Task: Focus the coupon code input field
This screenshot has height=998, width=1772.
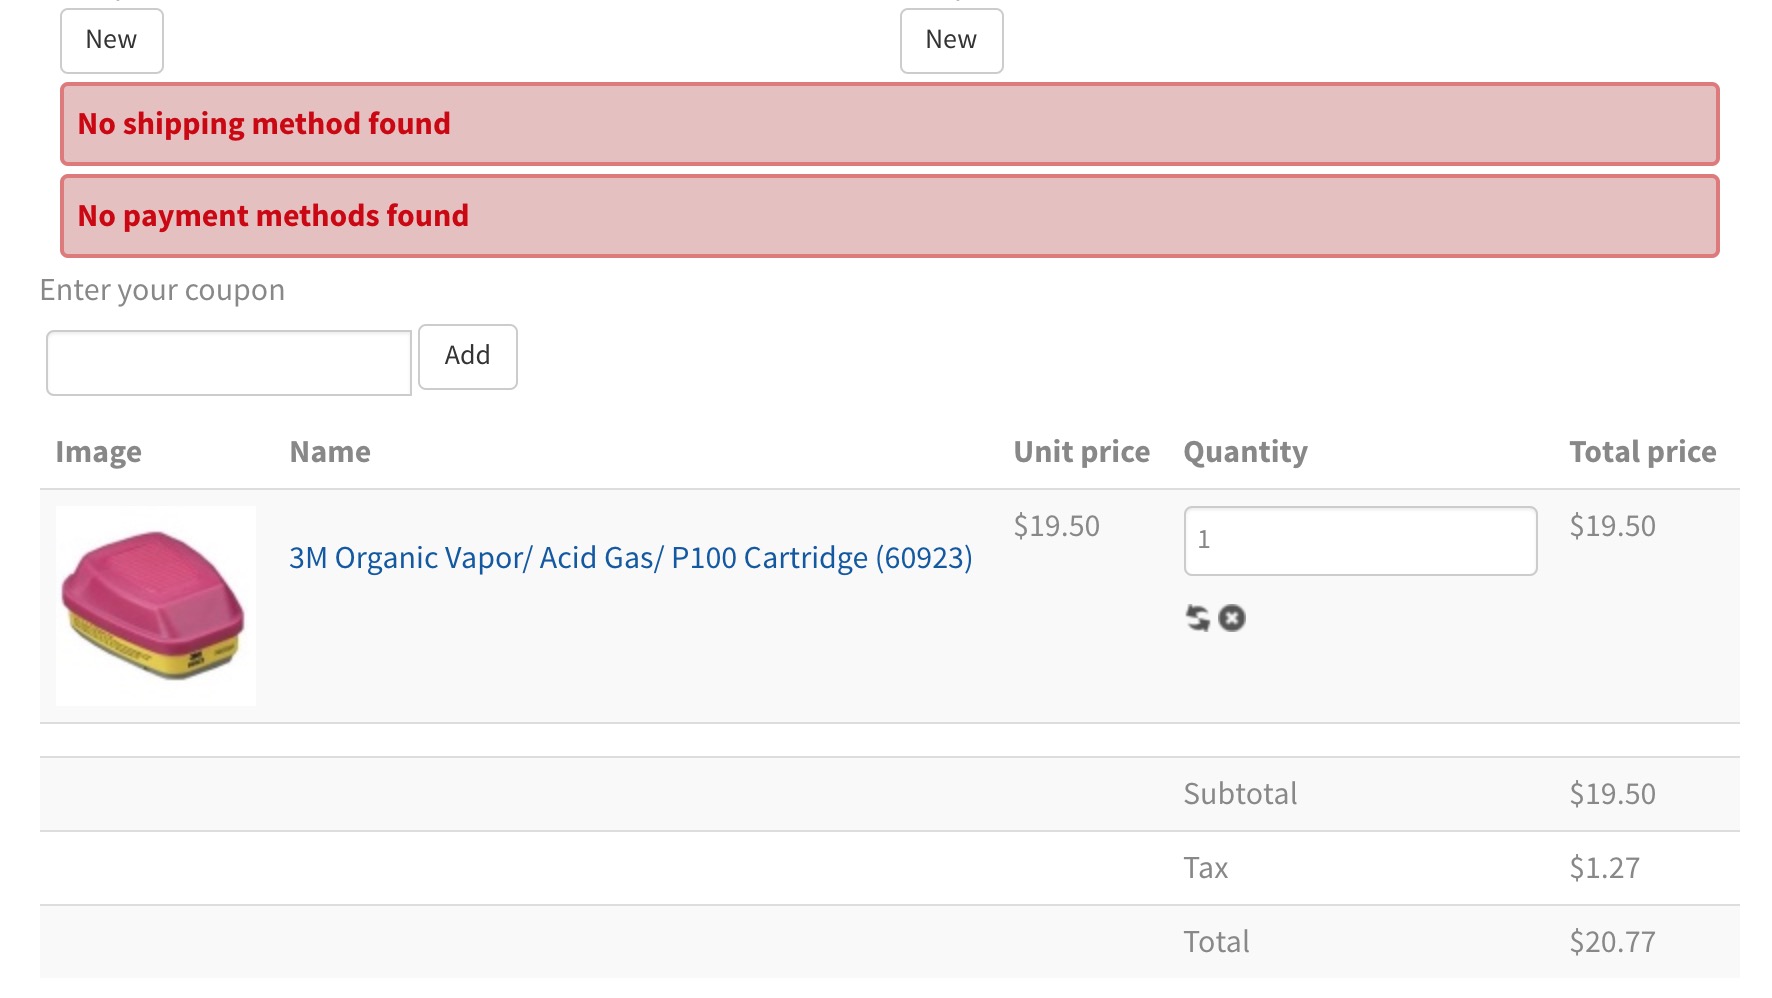Action: tap(229, 362)
